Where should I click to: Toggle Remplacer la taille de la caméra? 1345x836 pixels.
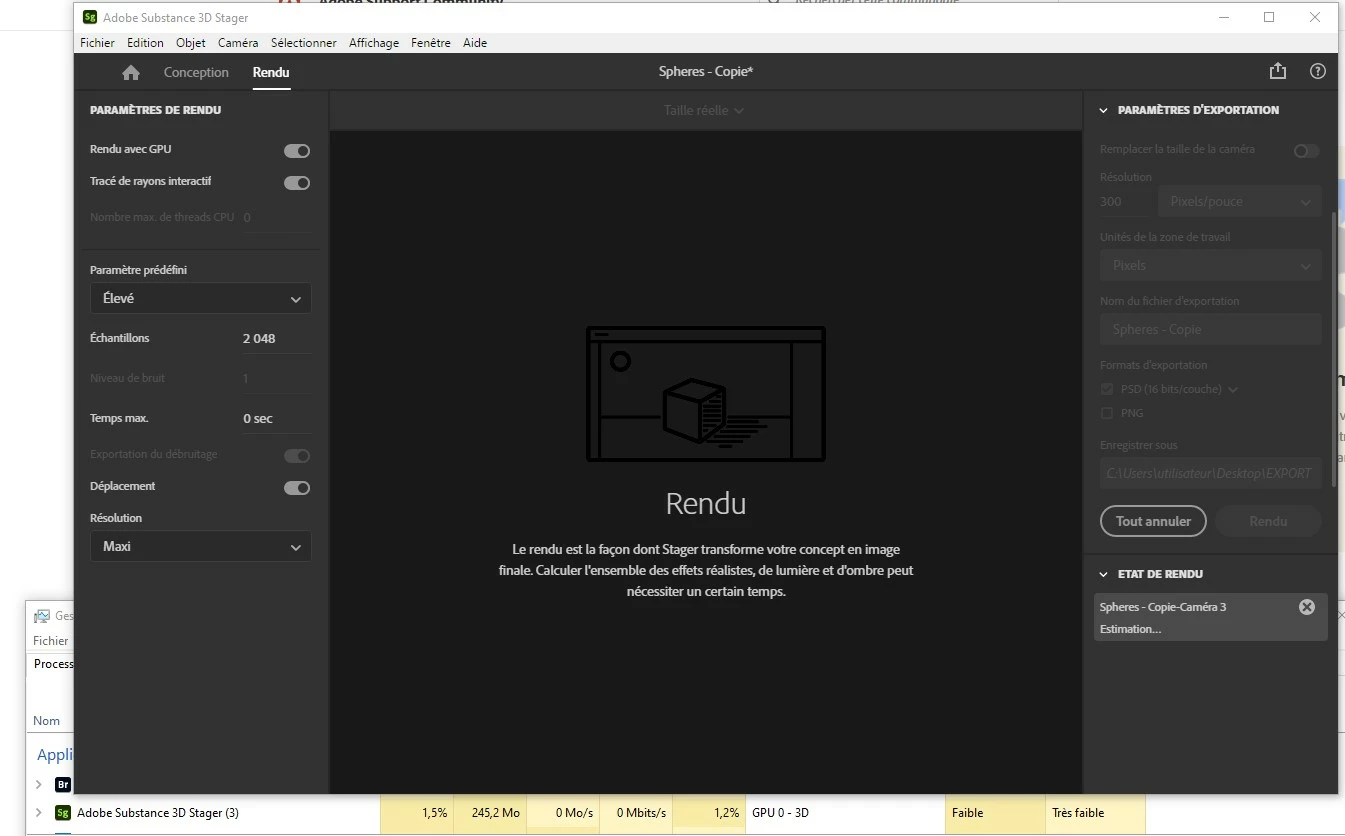coord(1306,151)
